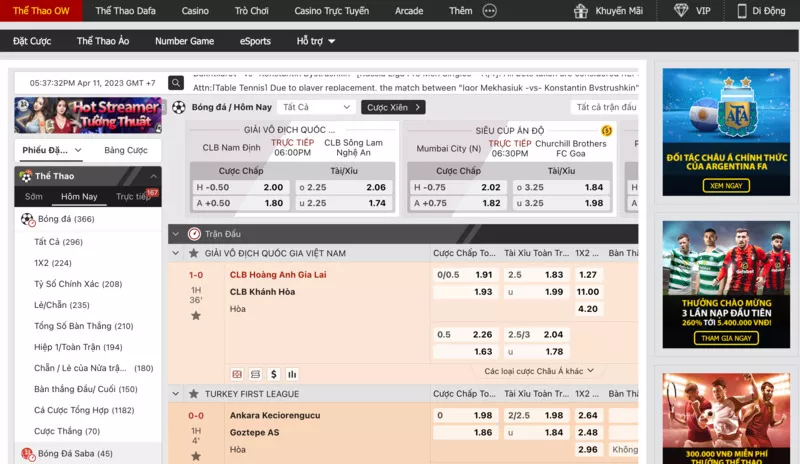The height and width of the screenshot is (464, 800).
Task: Bet o 3.25 at 1.84 on Mumbai City card
Action: pos(560,187)
